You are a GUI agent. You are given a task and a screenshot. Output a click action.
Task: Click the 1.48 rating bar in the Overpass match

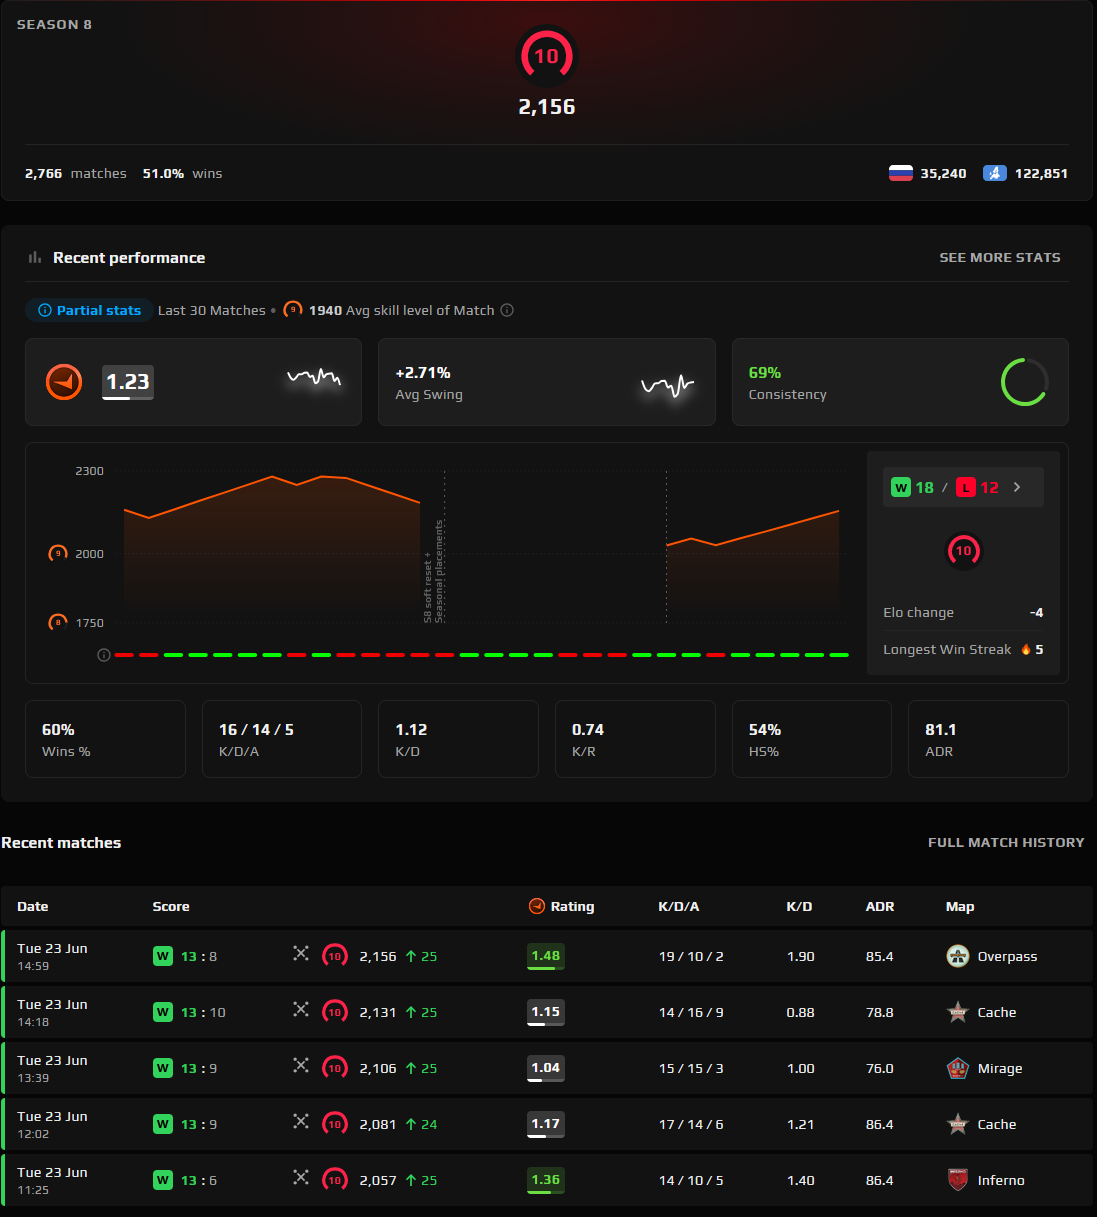pos(546,956)
